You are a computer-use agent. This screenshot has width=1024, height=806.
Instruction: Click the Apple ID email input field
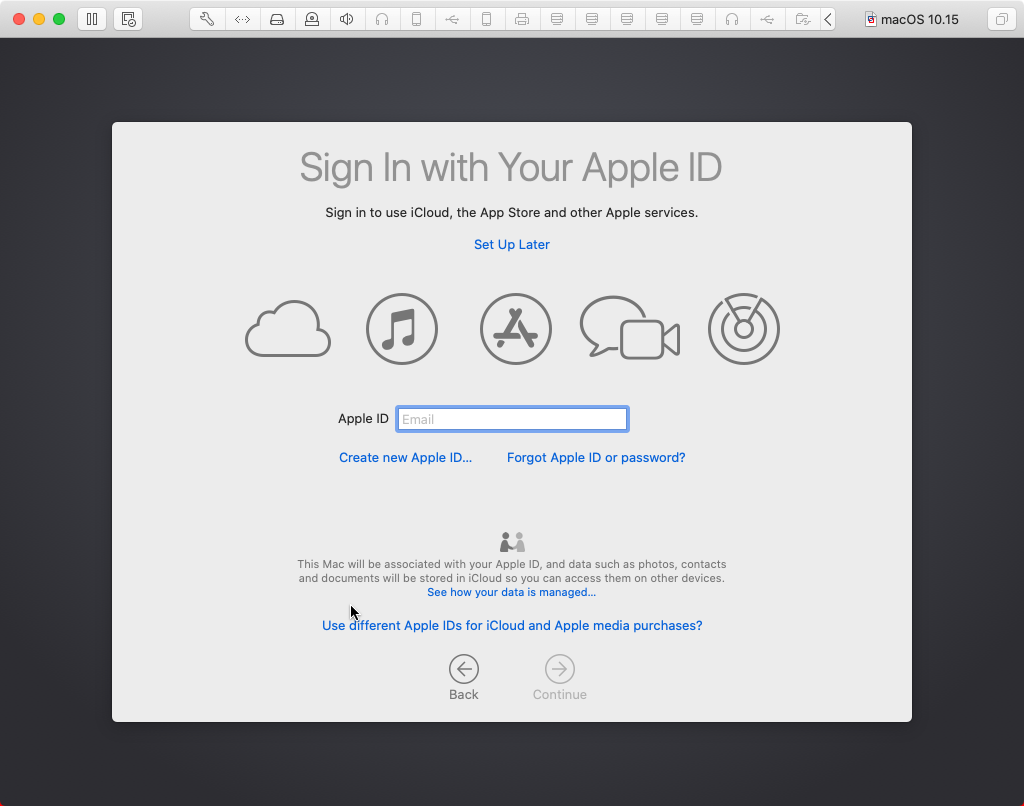[x=511, y=418]
